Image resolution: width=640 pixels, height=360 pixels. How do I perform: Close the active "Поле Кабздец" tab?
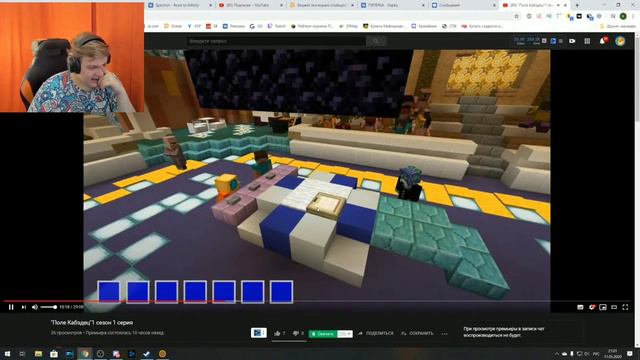click(x=565, y=5)
